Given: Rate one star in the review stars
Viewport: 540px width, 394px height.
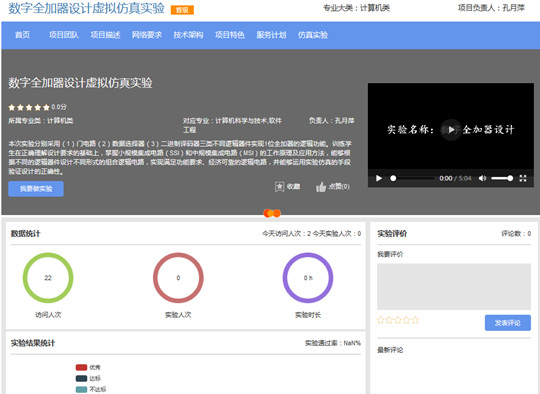Looking at the screenshot, I should click(x=381, y=320).
